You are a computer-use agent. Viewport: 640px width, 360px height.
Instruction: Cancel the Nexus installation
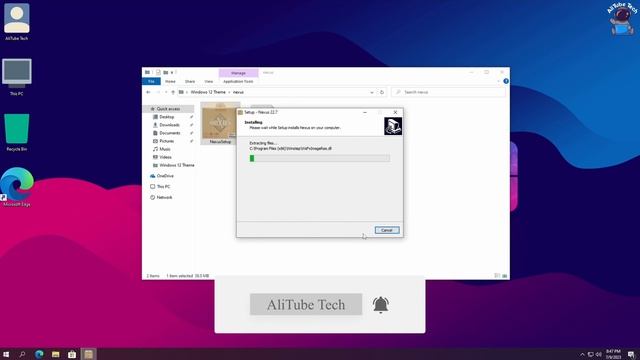point(387,230)
